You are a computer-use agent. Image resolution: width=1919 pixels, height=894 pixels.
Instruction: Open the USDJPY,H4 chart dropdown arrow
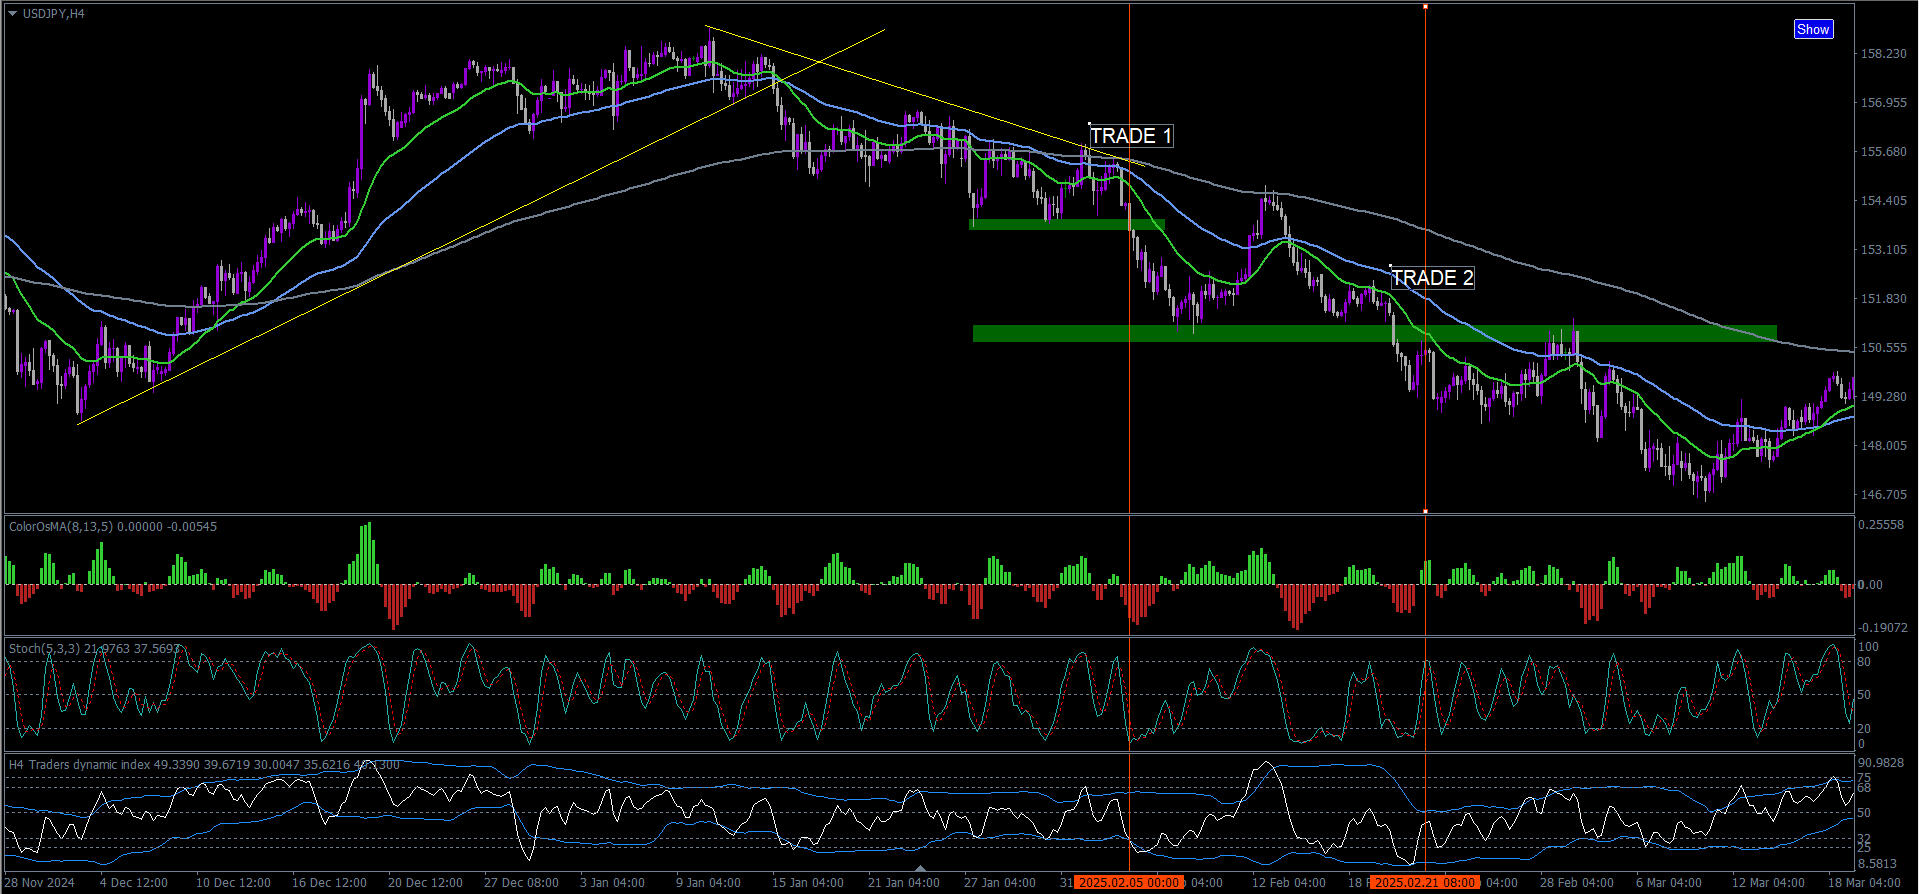pos(12,14)
